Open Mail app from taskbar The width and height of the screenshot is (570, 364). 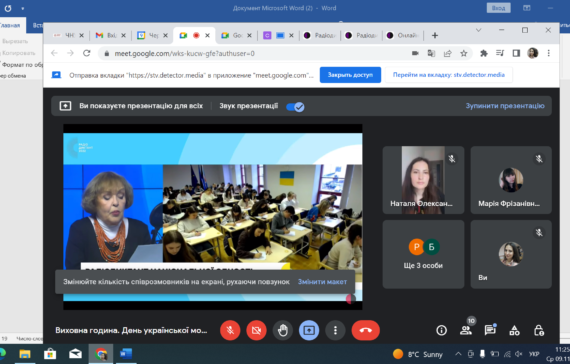[75, 354]
